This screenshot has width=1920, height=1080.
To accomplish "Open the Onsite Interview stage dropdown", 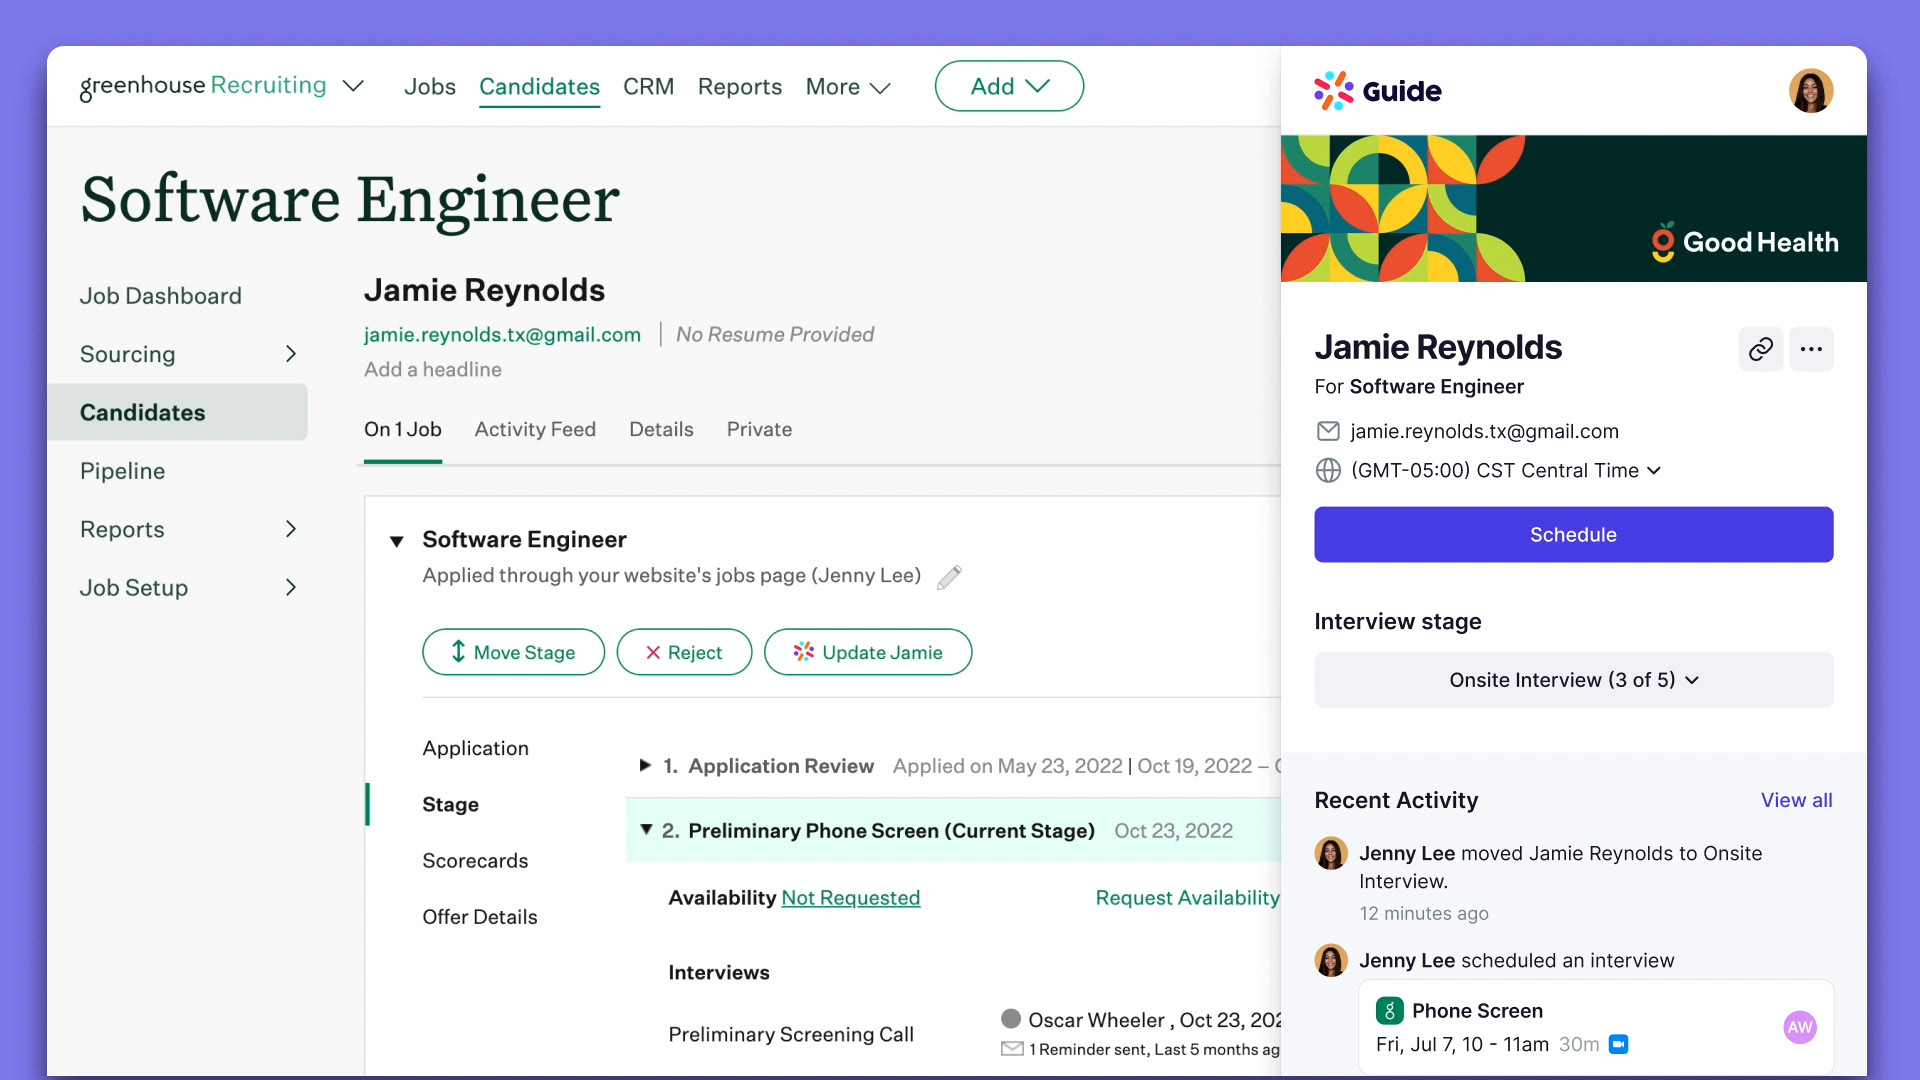I will pos(1573,680).
